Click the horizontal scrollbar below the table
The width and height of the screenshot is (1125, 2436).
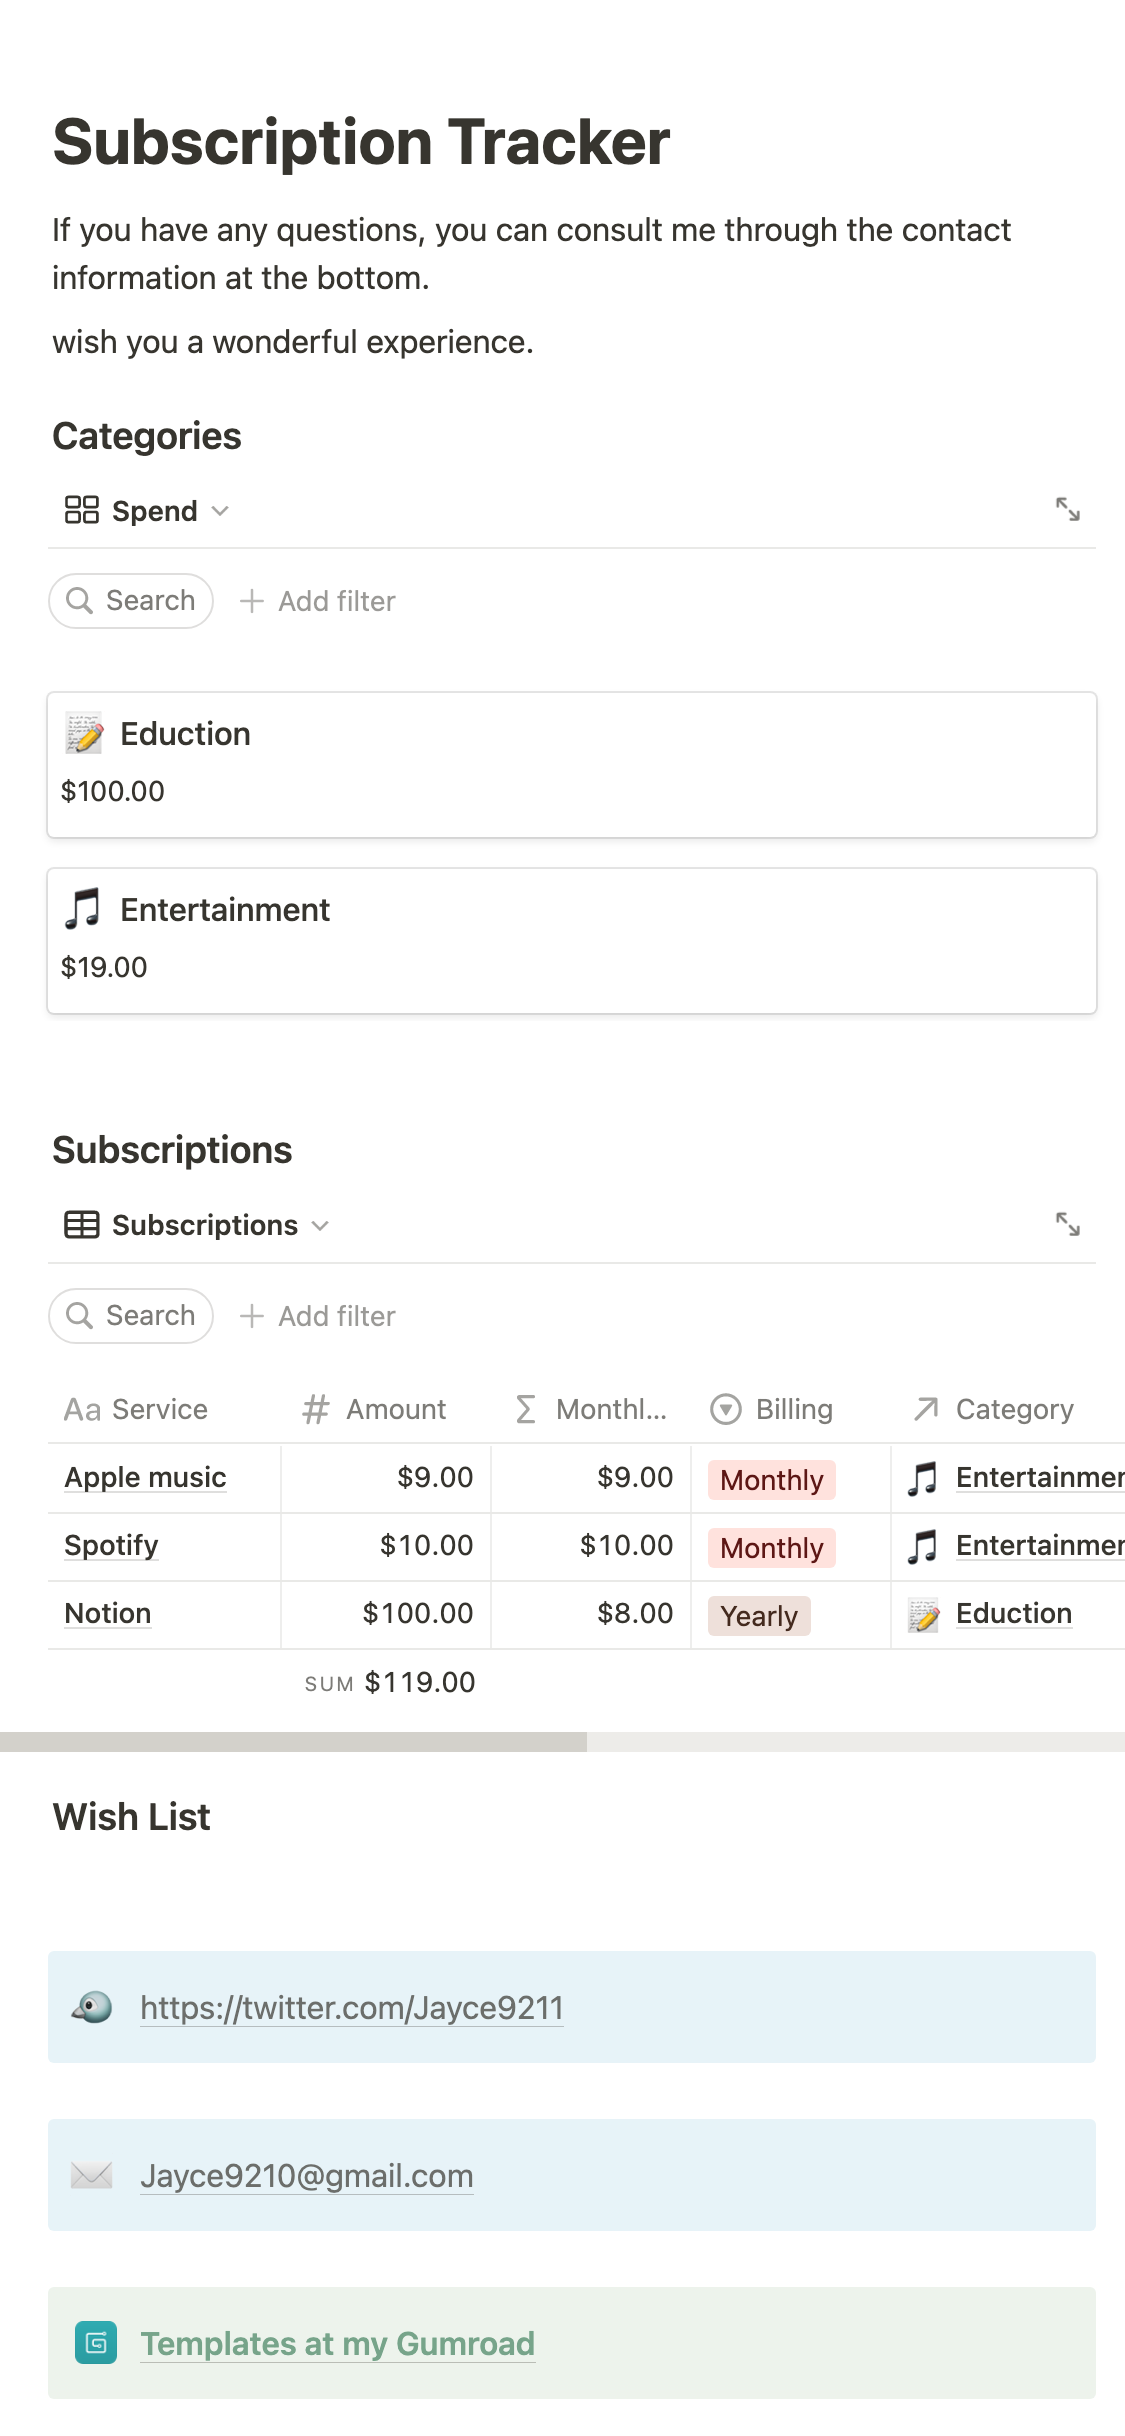pyautogui.click(x=293, y=1742)
